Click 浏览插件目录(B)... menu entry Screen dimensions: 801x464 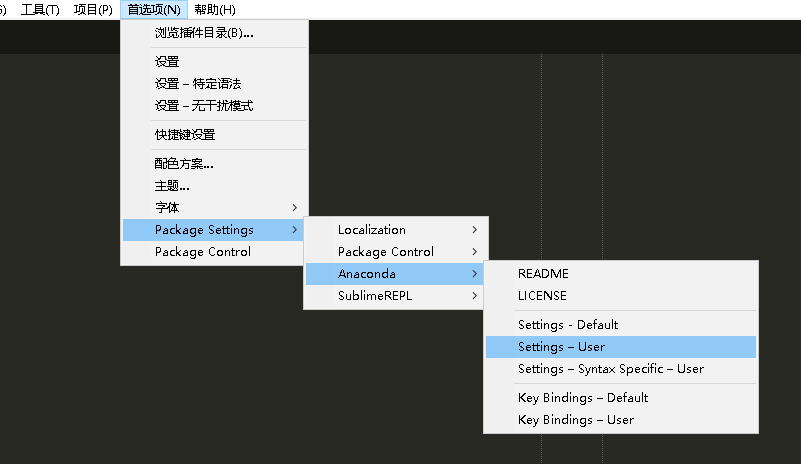204,33
